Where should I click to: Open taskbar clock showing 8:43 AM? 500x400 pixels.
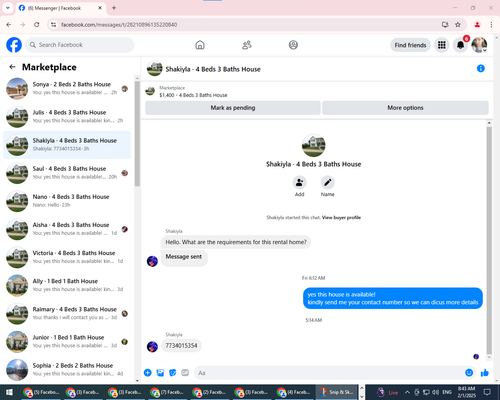coord(466,392)
